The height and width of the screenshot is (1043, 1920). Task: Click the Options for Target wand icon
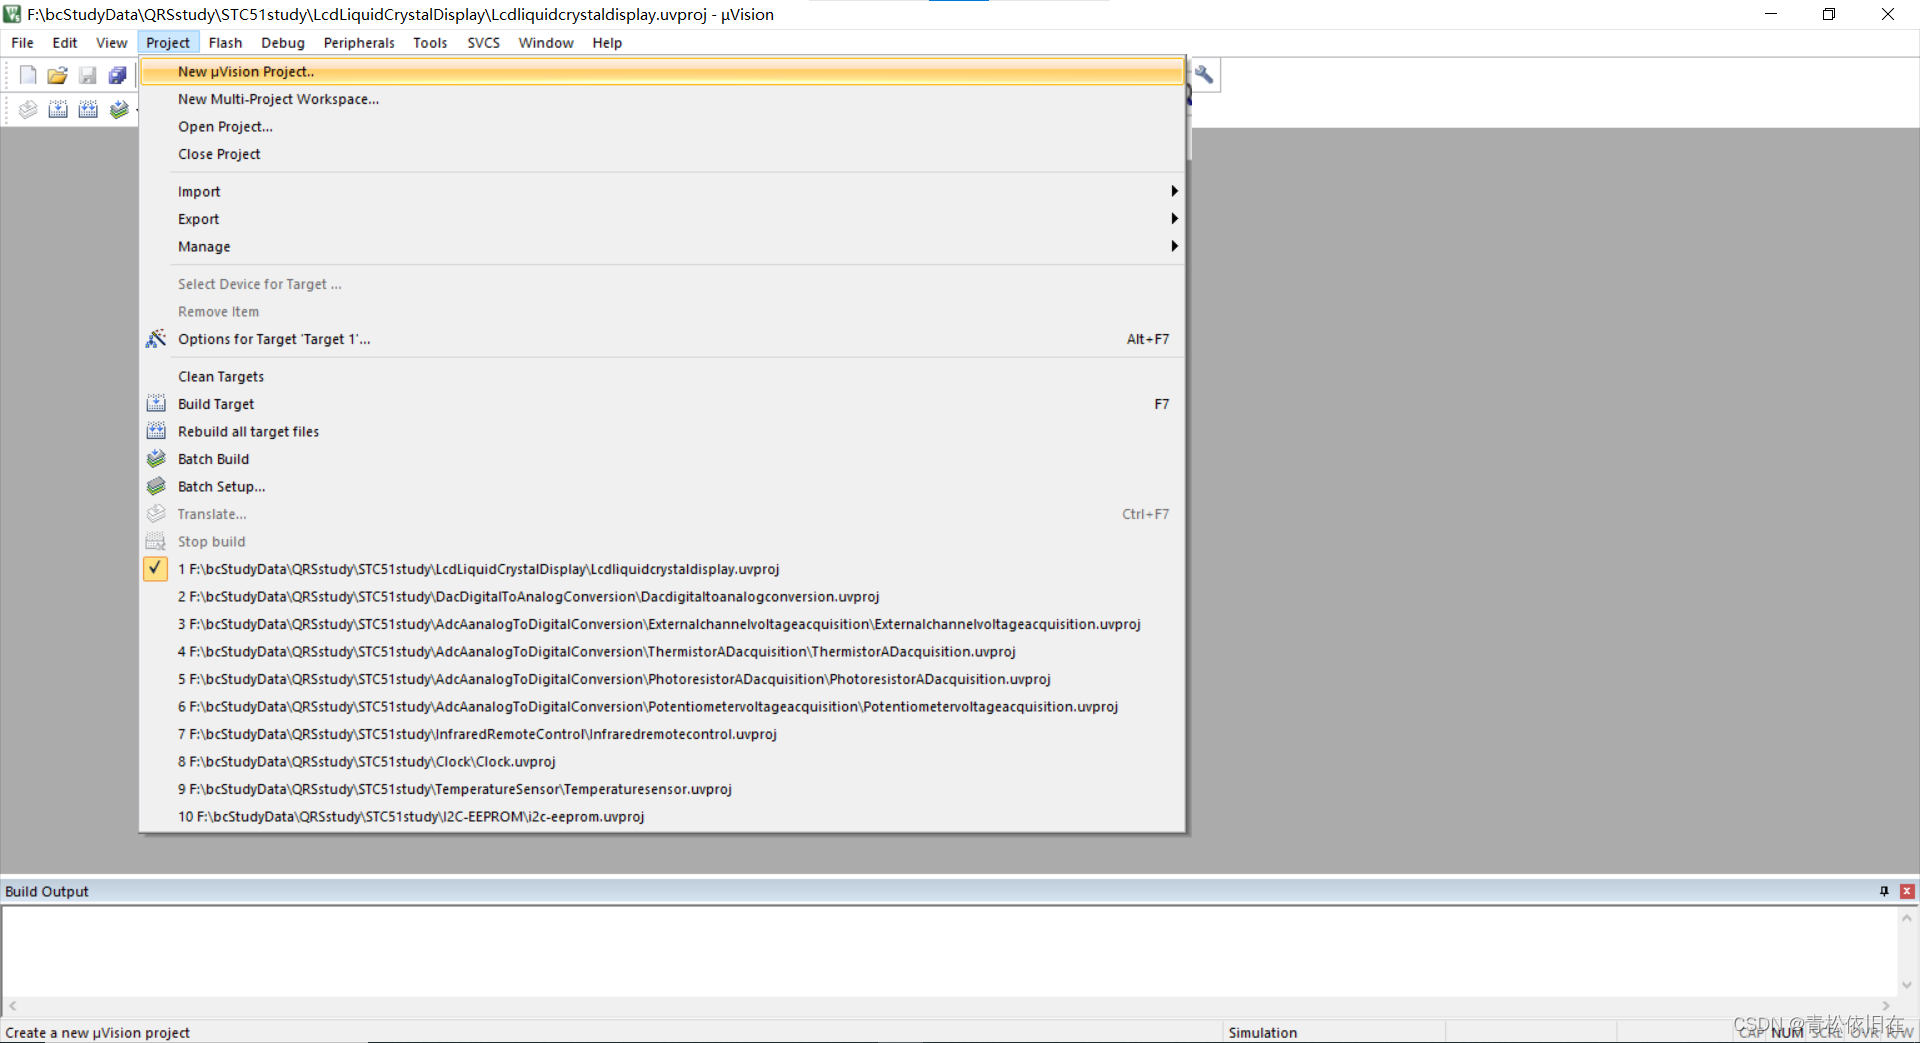coord(156,339)
